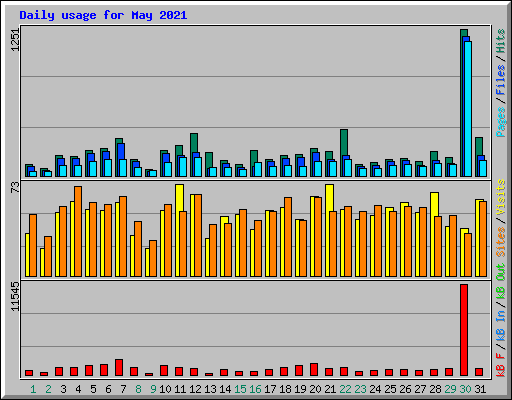Click day 29 on the x-axis
Viewport: 512px width, 400px height.
click(x=450, y=389)
